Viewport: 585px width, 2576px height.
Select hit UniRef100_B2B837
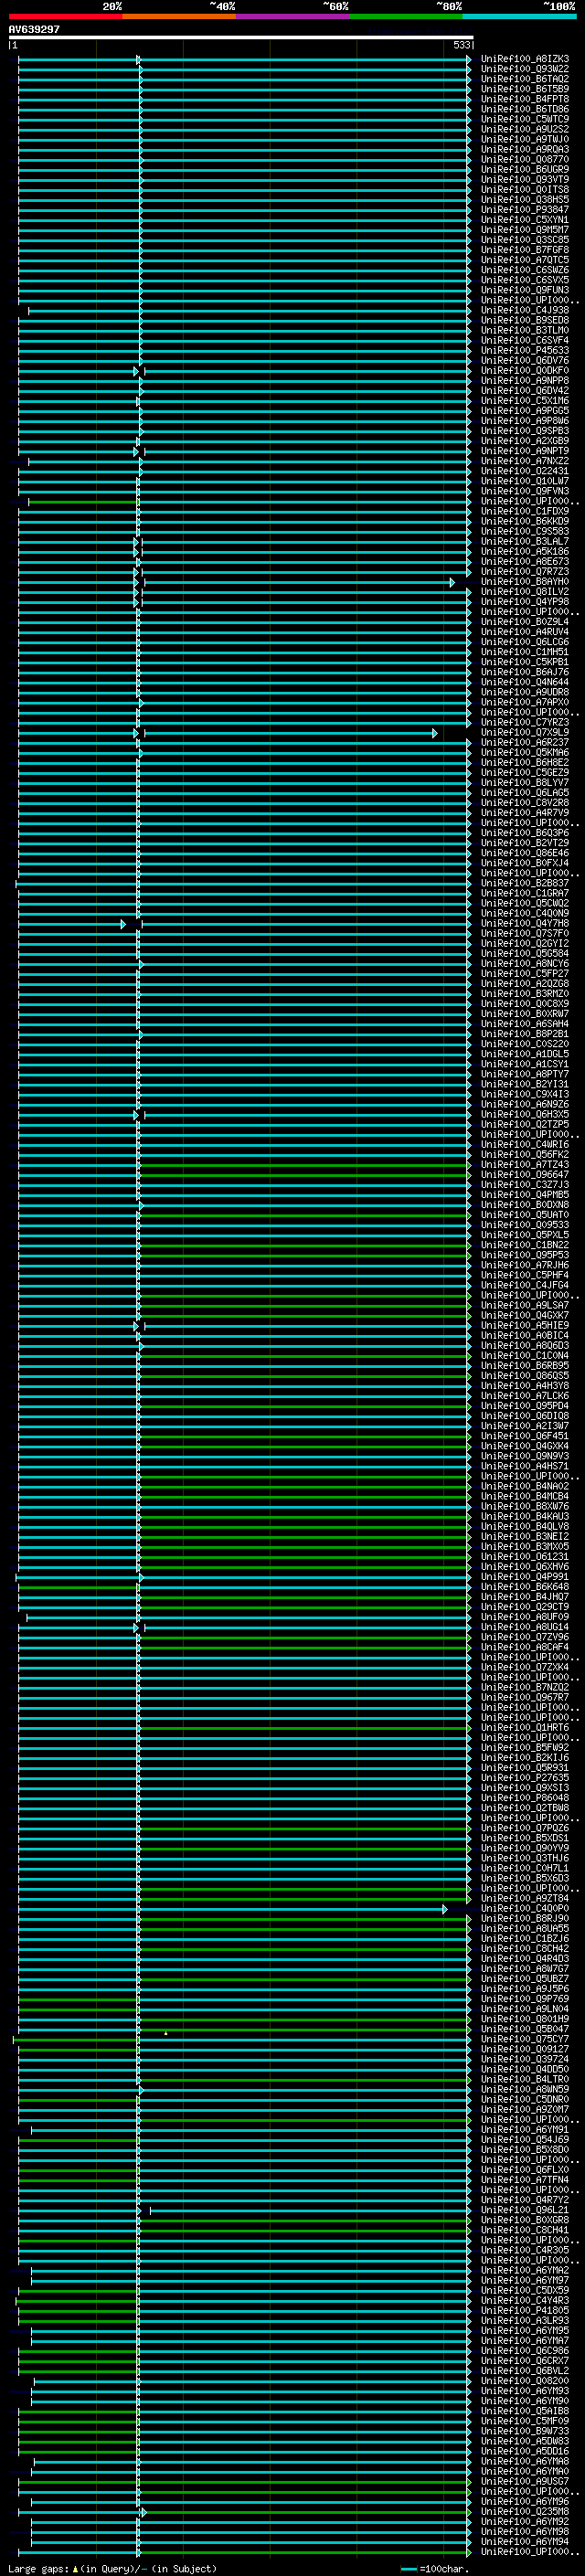(525, 883)
